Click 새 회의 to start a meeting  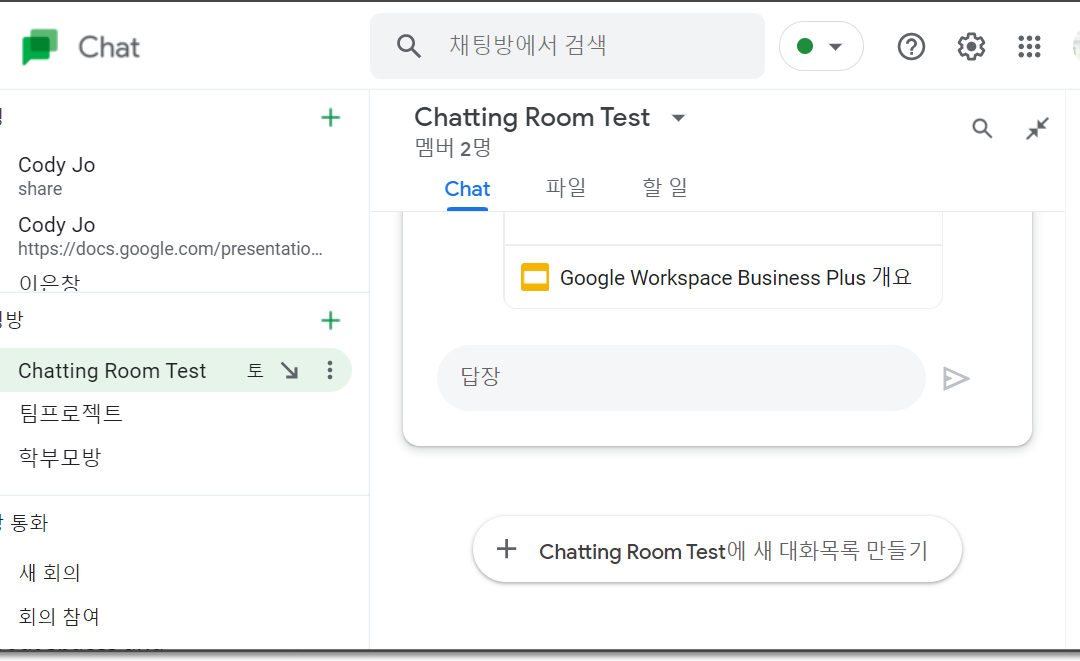(x=50, y=572)
